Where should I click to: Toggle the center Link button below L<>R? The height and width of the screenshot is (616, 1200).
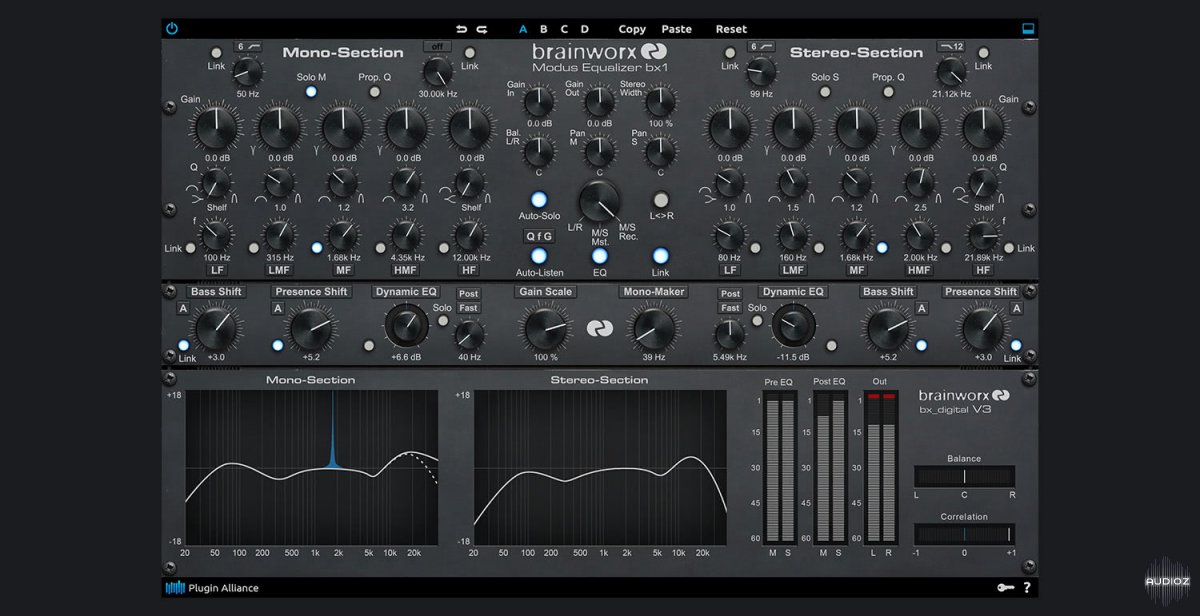pos(660,256)
